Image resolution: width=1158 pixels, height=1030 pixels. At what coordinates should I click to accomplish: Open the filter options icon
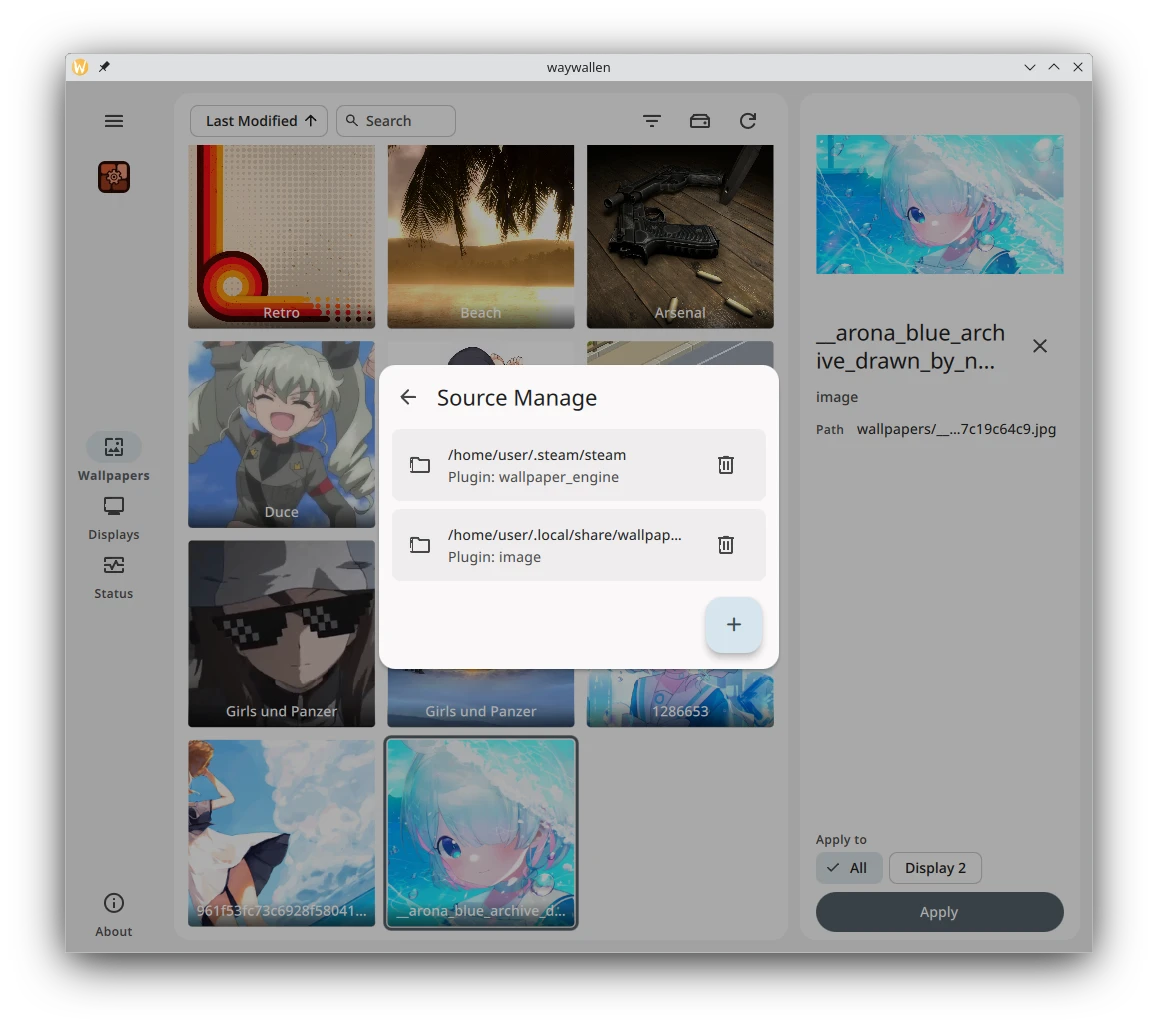tap(651, 121)
